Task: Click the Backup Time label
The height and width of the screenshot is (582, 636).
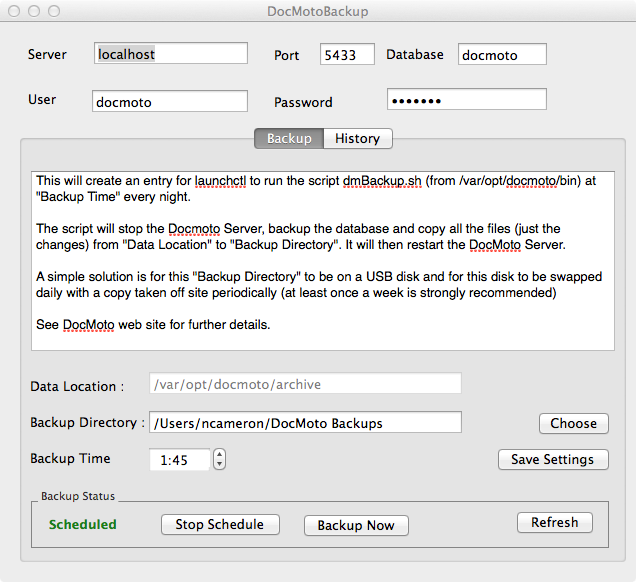Action: pyautogui.click(x=70, y=458)
